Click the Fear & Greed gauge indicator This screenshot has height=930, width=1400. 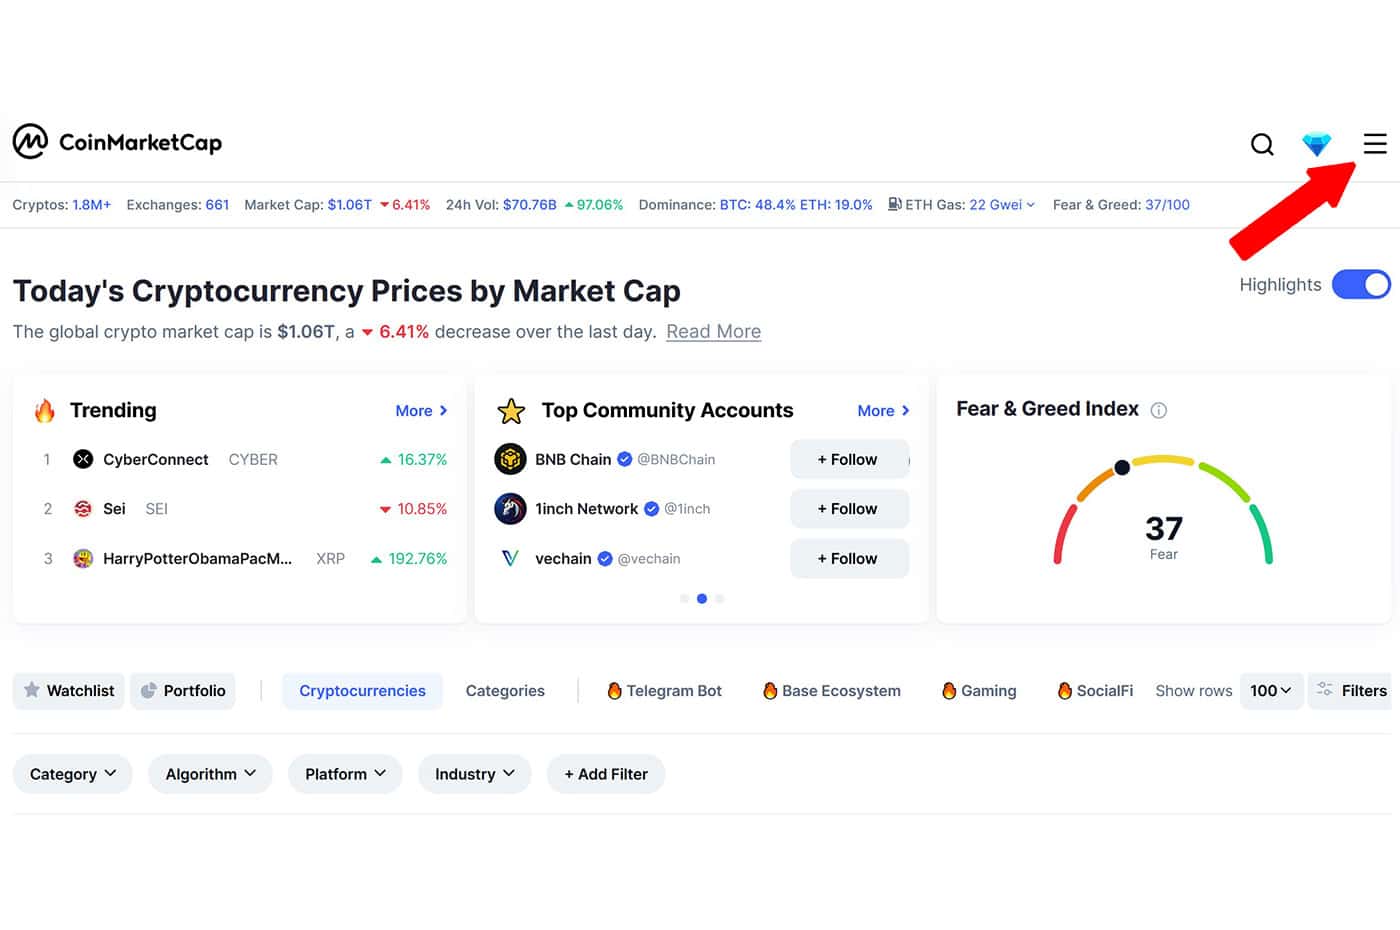click(x=1122, y=467)
